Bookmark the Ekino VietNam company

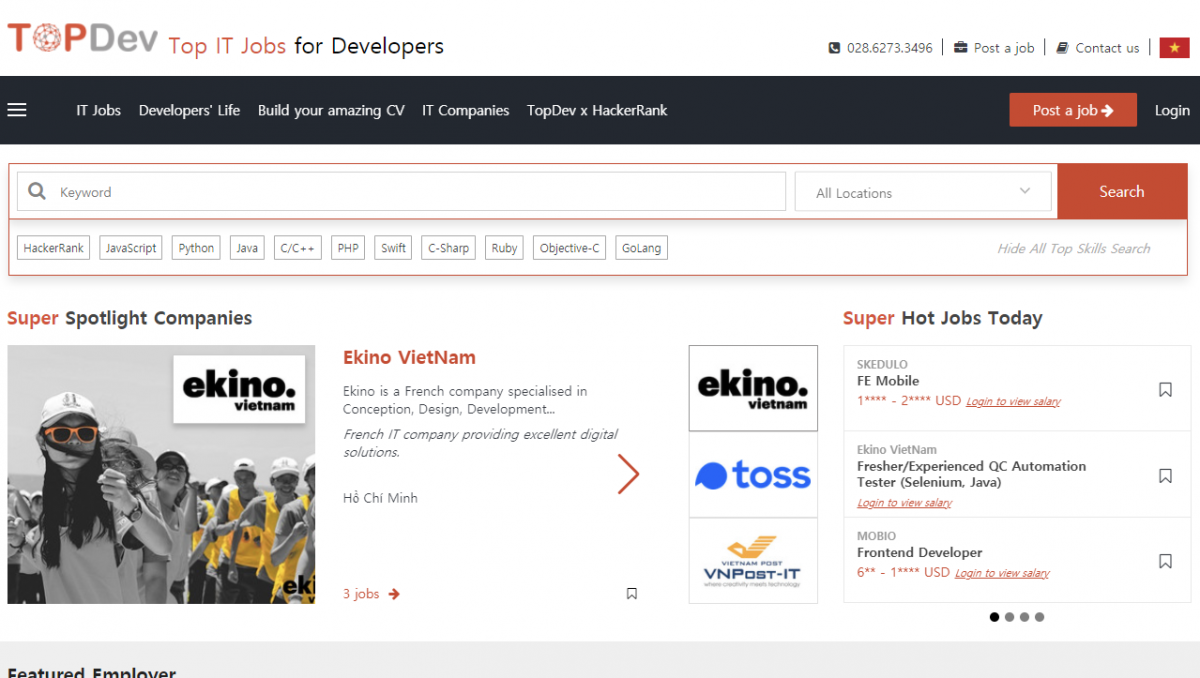tap(631, 594)
